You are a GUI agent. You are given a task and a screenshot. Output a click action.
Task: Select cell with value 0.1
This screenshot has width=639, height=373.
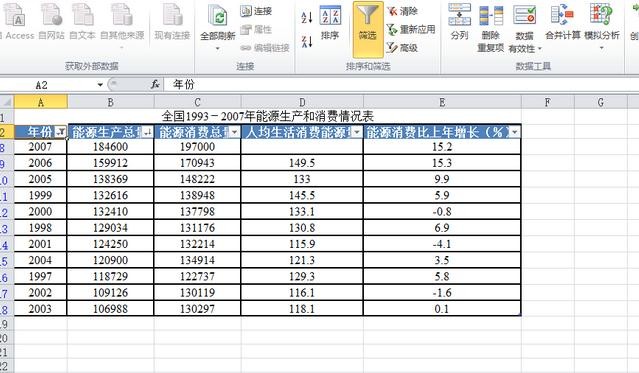pos(442,309)
